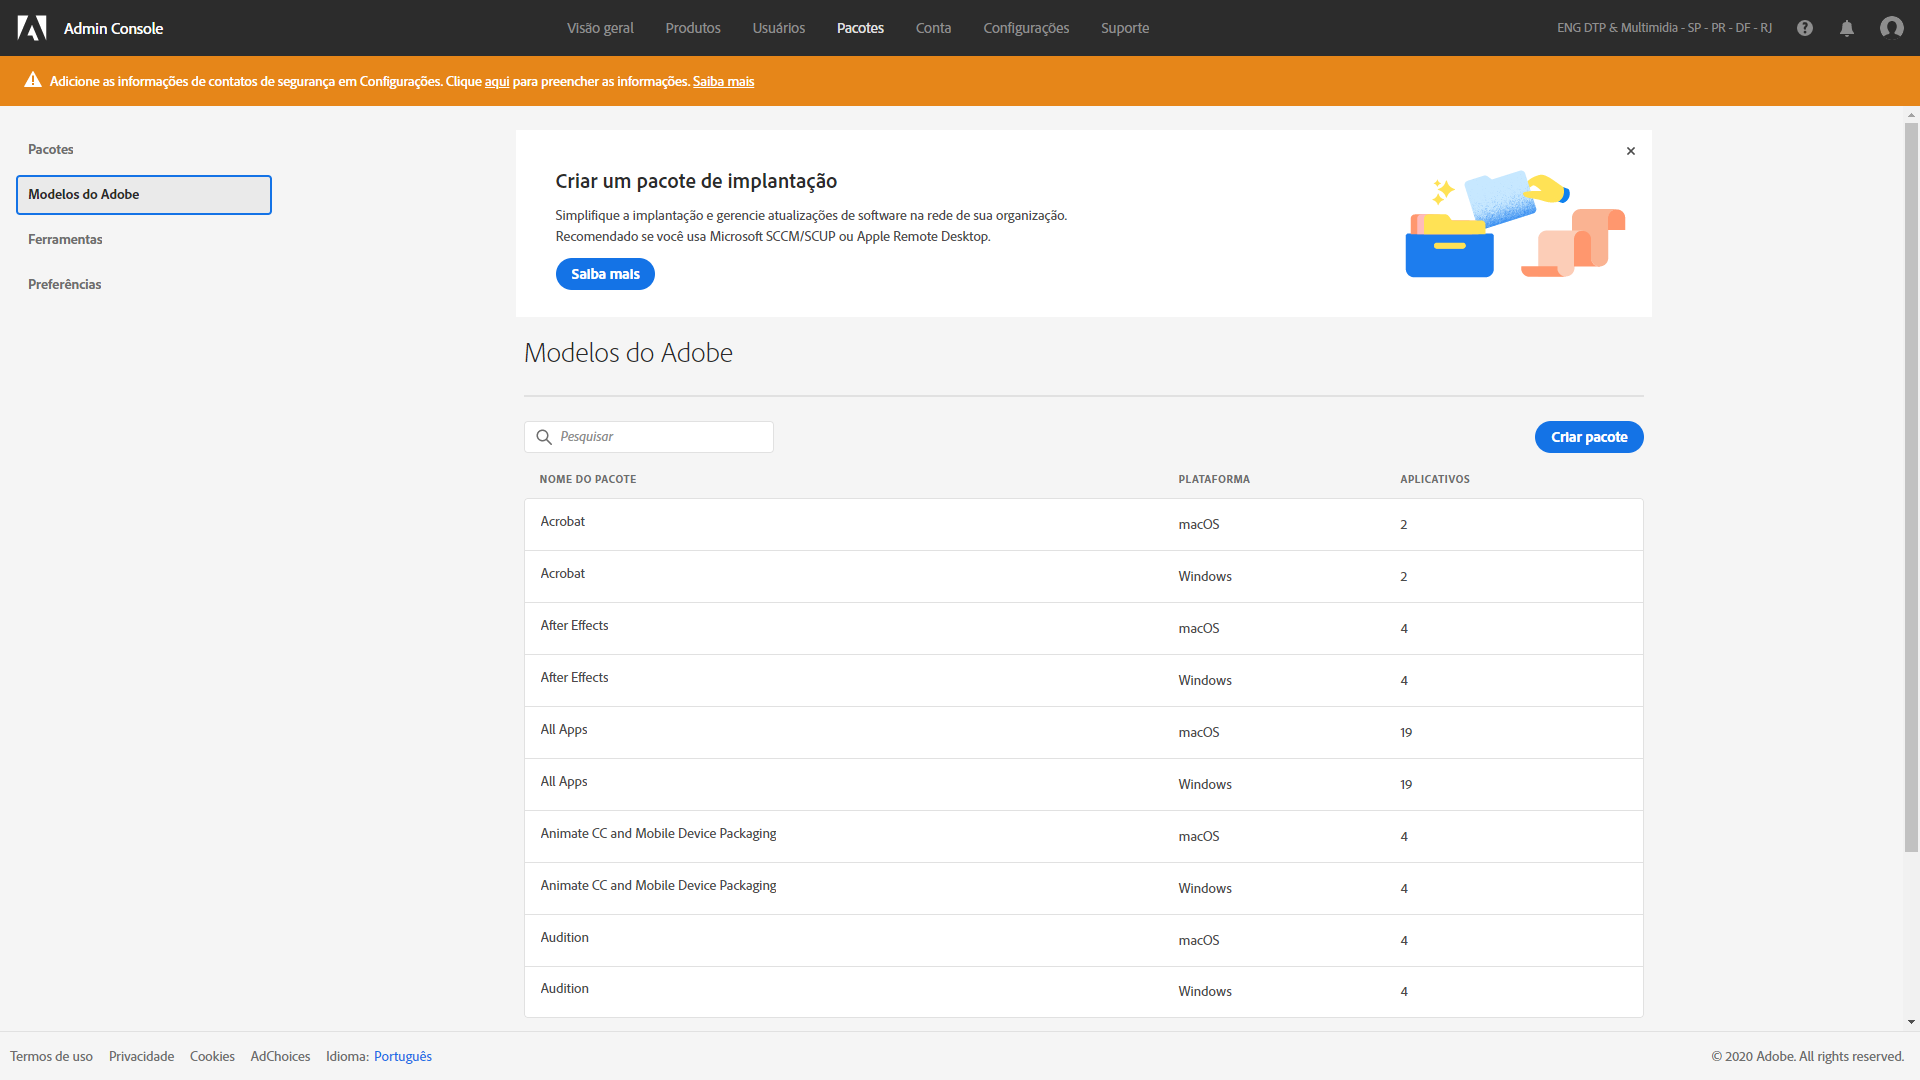Click the organization name ENG DTP & Multimídia

tap(1664, 28)
